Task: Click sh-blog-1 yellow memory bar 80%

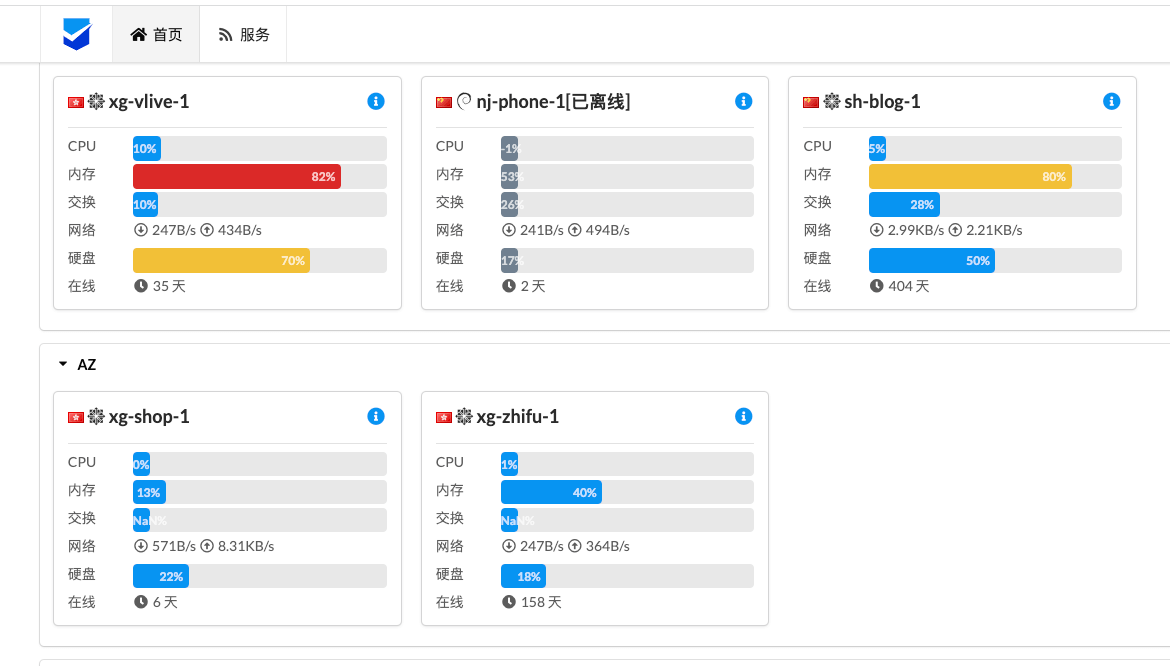Action: (970, 176)
